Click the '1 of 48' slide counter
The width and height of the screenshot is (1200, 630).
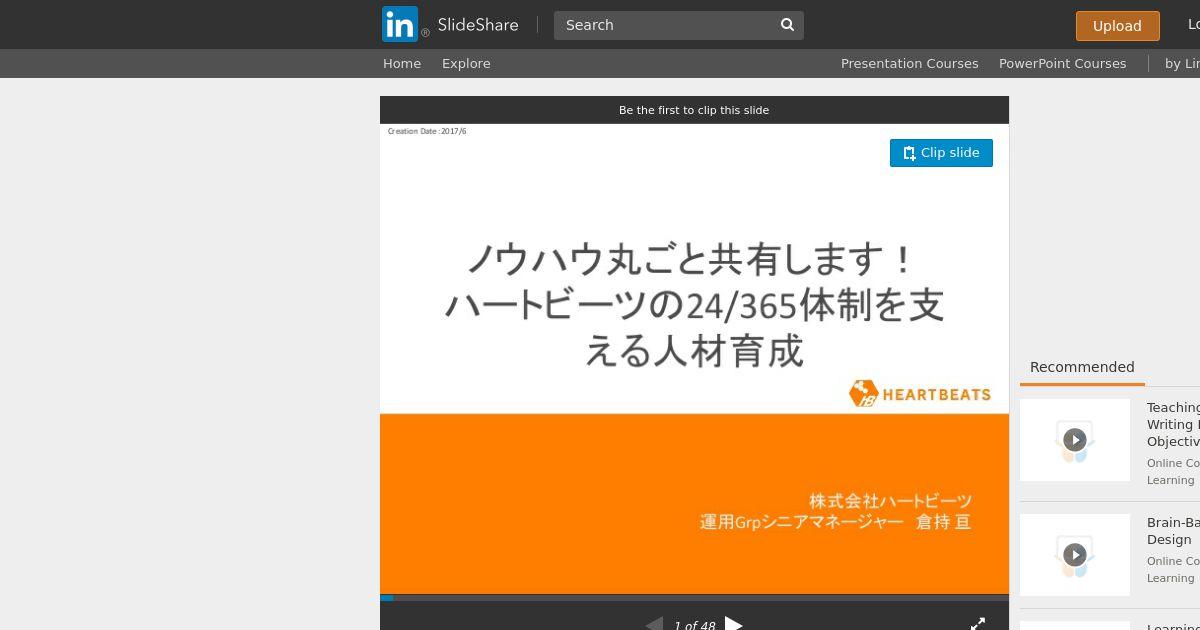point(694,626)
